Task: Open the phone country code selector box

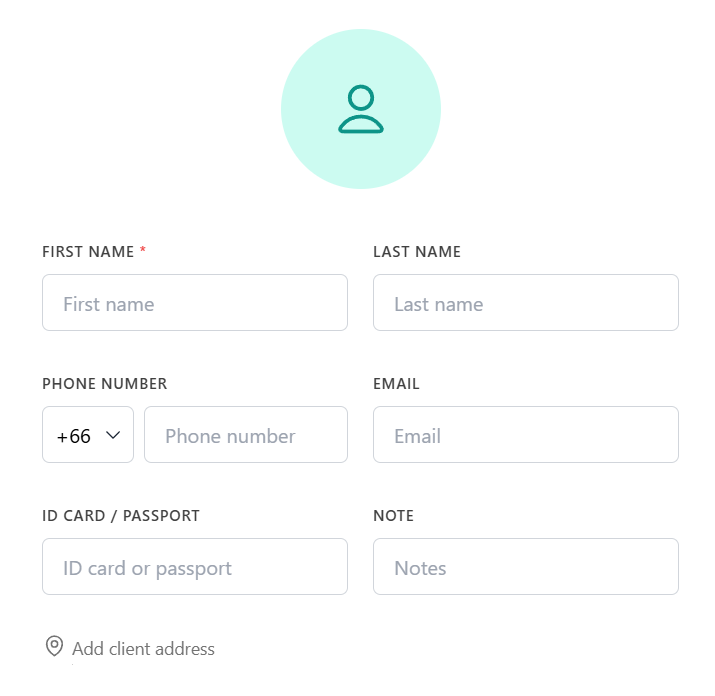Action: [88, 435]
